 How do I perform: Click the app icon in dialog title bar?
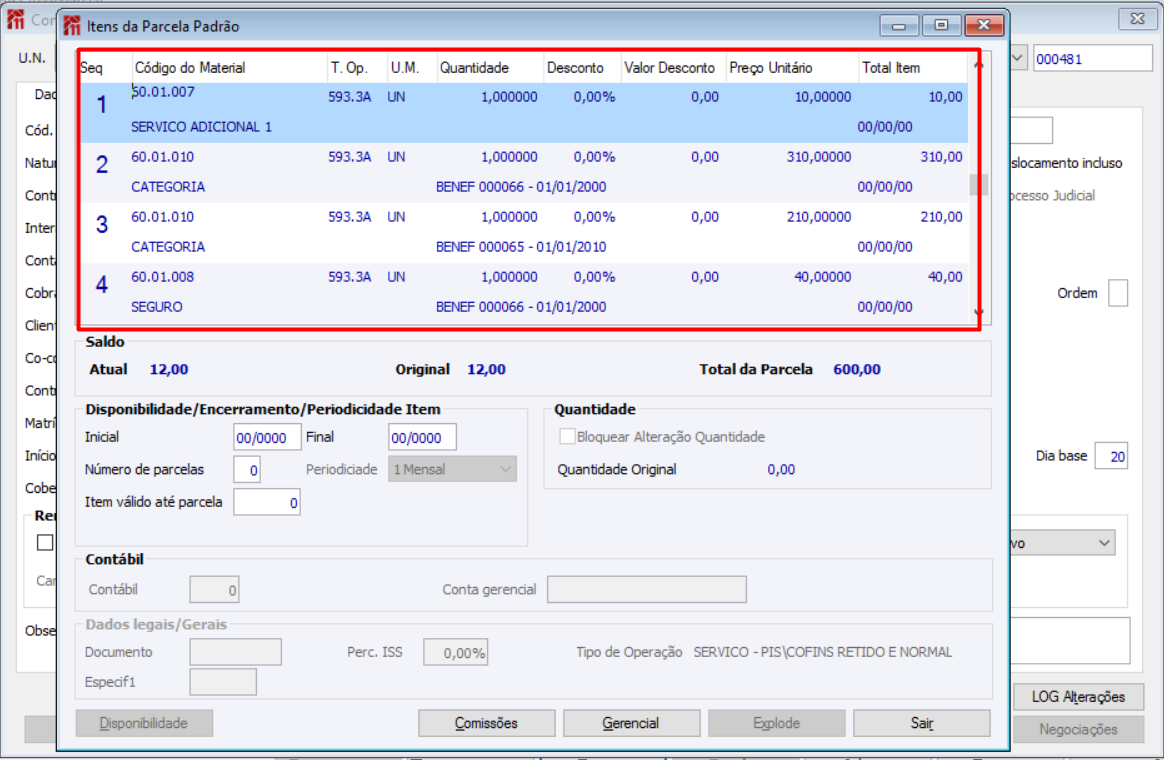pyautogui.click(x=72, y=26)
